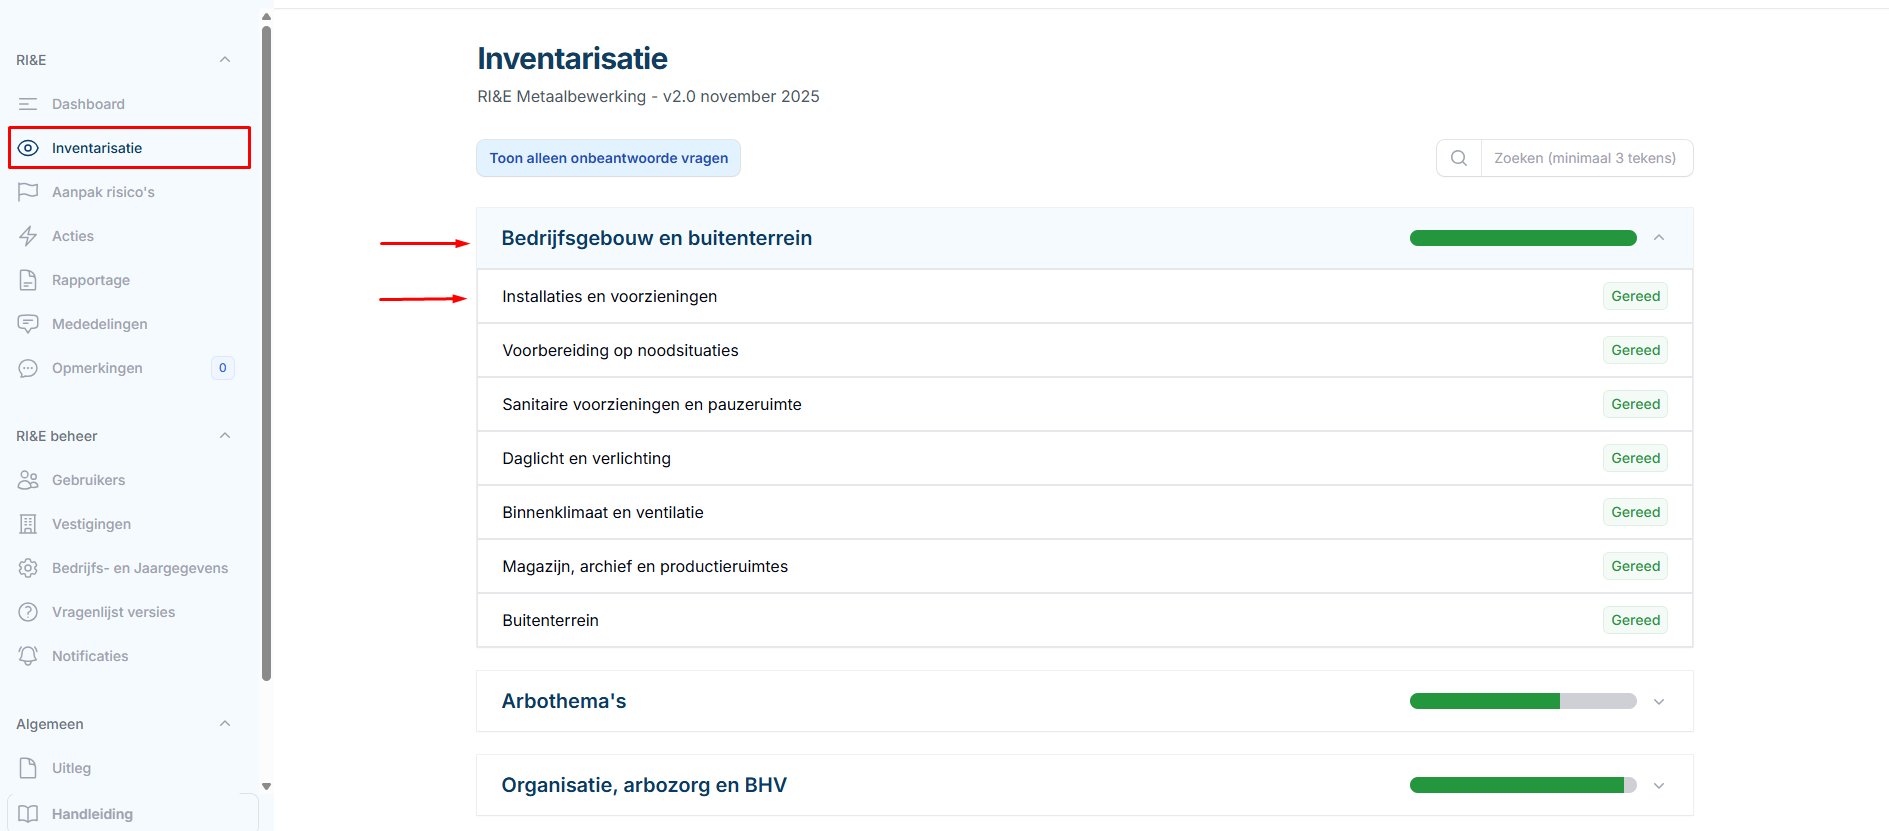Click Gereed badge for Magazijn, archief en productieruimtes
The height and width of the screenshot is (831, 1889).
[1635, 566]
